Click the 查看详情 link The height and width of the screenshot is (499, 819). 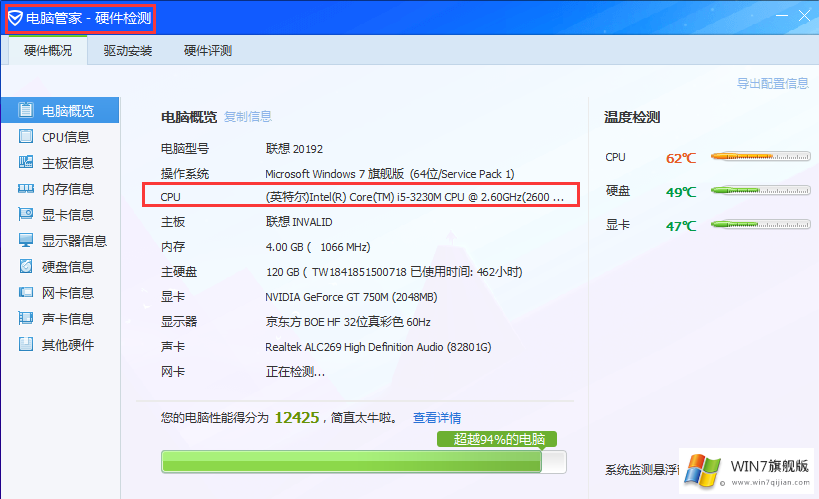[437, 418]
